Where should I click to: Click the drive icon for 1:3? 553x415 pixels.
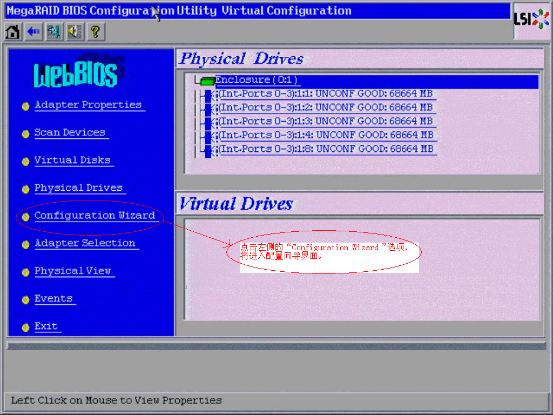point(208,123)
